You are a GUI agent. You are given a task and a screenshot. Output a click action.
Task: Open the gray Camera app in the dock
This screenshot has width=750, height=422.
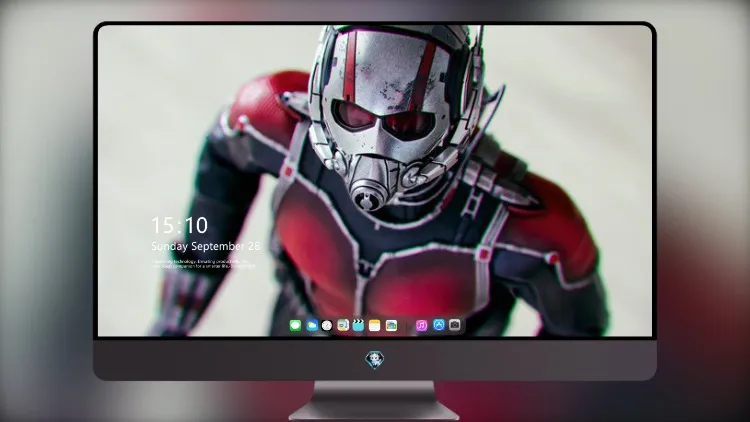(455, 325)
